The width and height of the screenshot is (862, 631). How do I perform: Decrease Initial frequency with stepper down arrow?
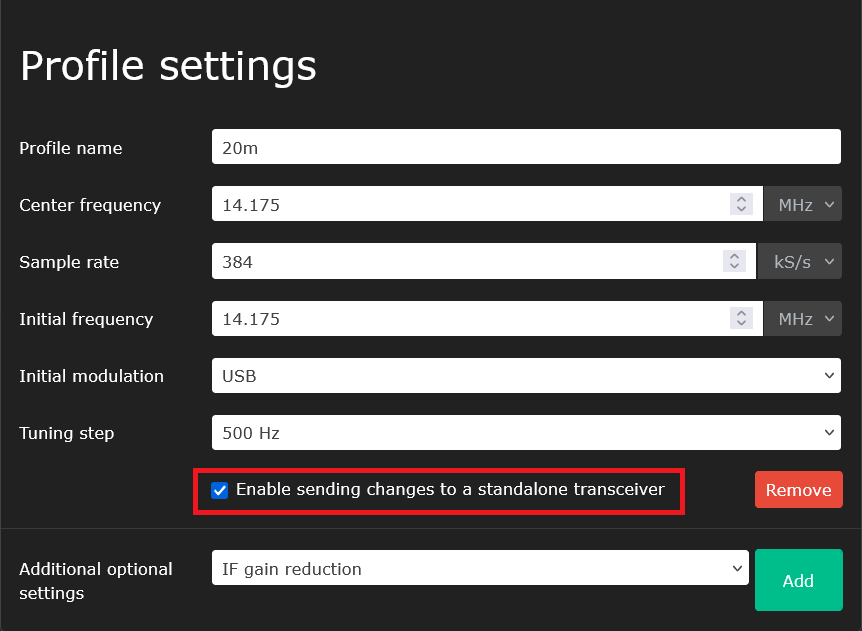point(741,324)
